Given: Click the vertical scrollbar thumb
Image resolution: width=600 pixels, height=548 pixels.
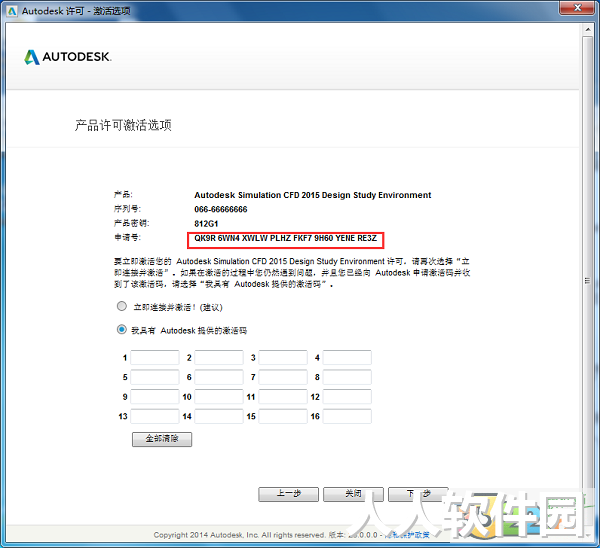Looking at the screenshot, I should pos(588,281).
